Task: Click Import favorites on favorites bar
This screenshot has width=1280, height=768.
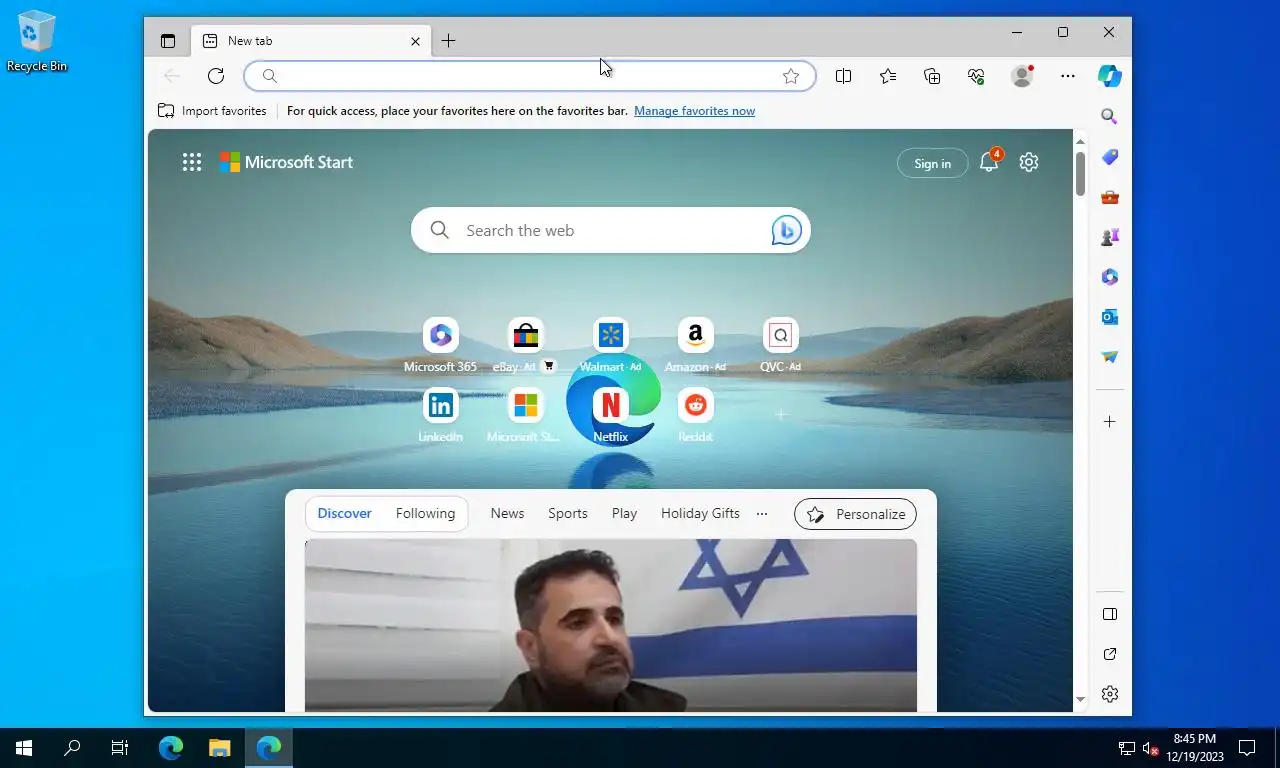Action: point(212,111)
